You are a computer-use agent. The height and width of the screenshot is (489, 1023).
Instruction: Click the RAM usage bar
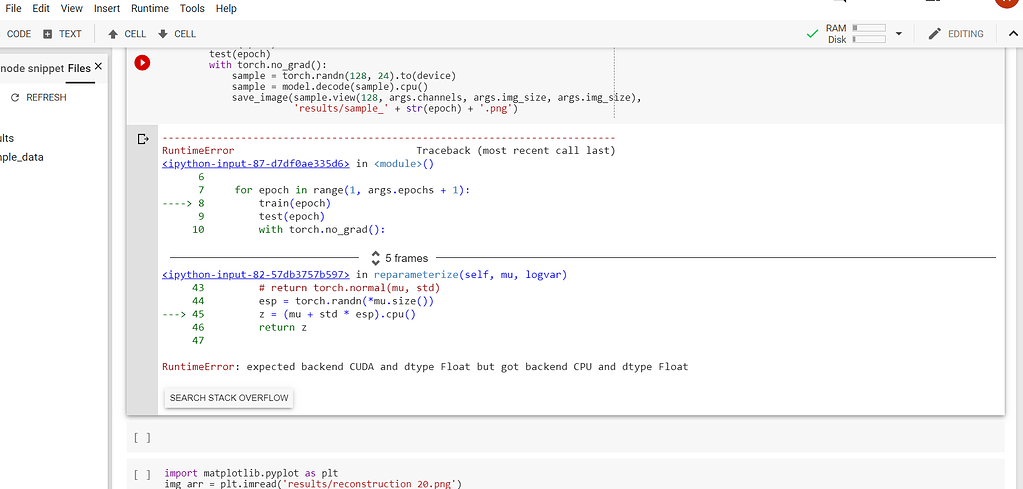point(868,28)
